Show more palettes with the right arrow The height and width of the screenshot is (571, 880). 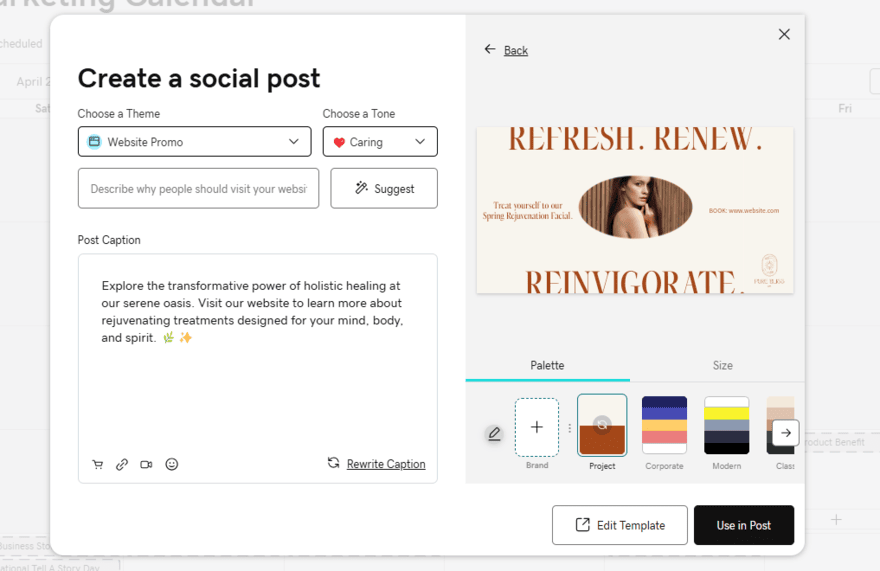pos(786,433)
